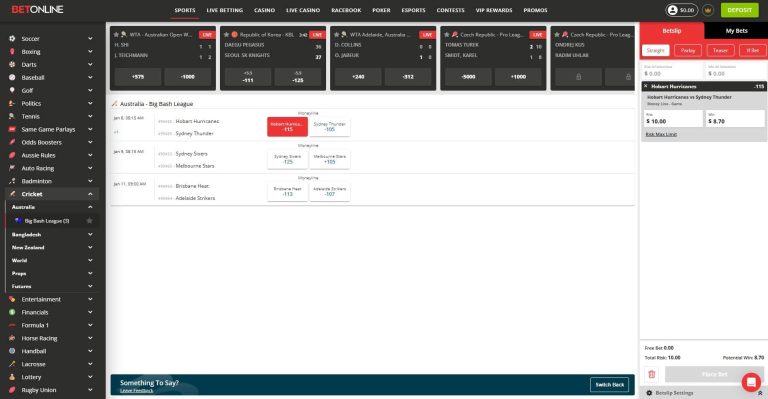Viewport: 768px width, 399px height.
Task: Favorite Big Bash League with star icon
Action: (x=89, y=221)
